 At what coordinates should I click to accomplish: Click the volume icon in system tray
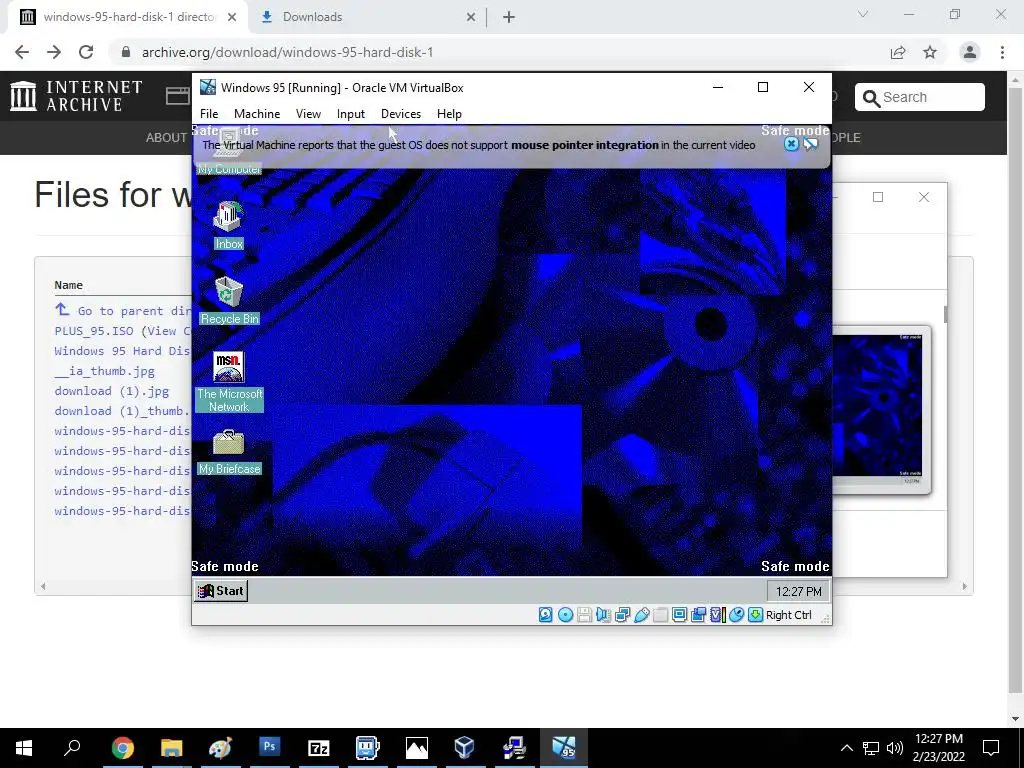pos(895,748)
